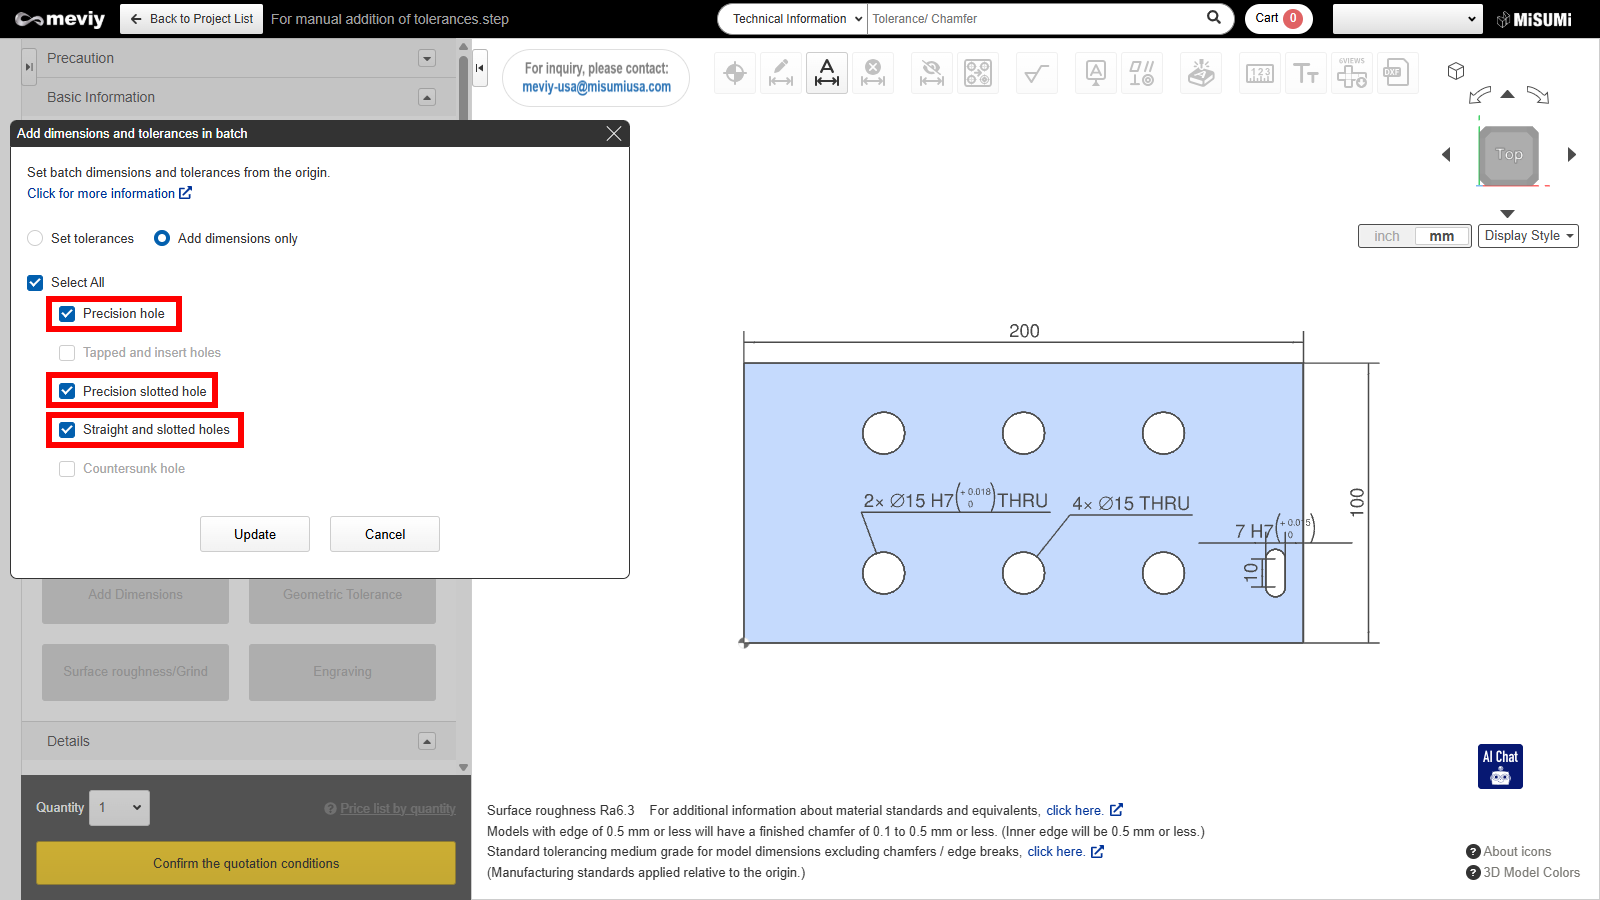
Task: Click the Update button
Action: [255, 534]
